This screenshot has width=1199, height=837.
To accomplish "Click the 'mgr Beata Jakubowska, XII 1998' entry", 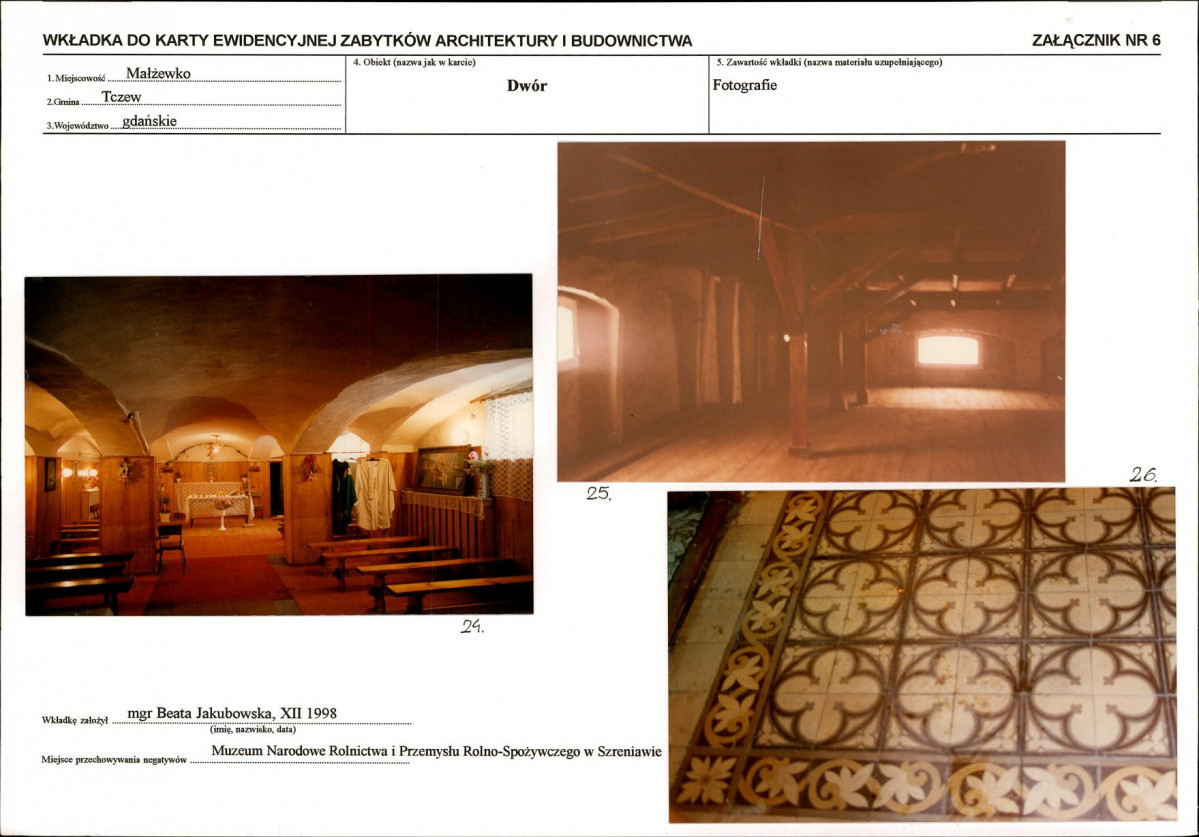I will [232, 713].
